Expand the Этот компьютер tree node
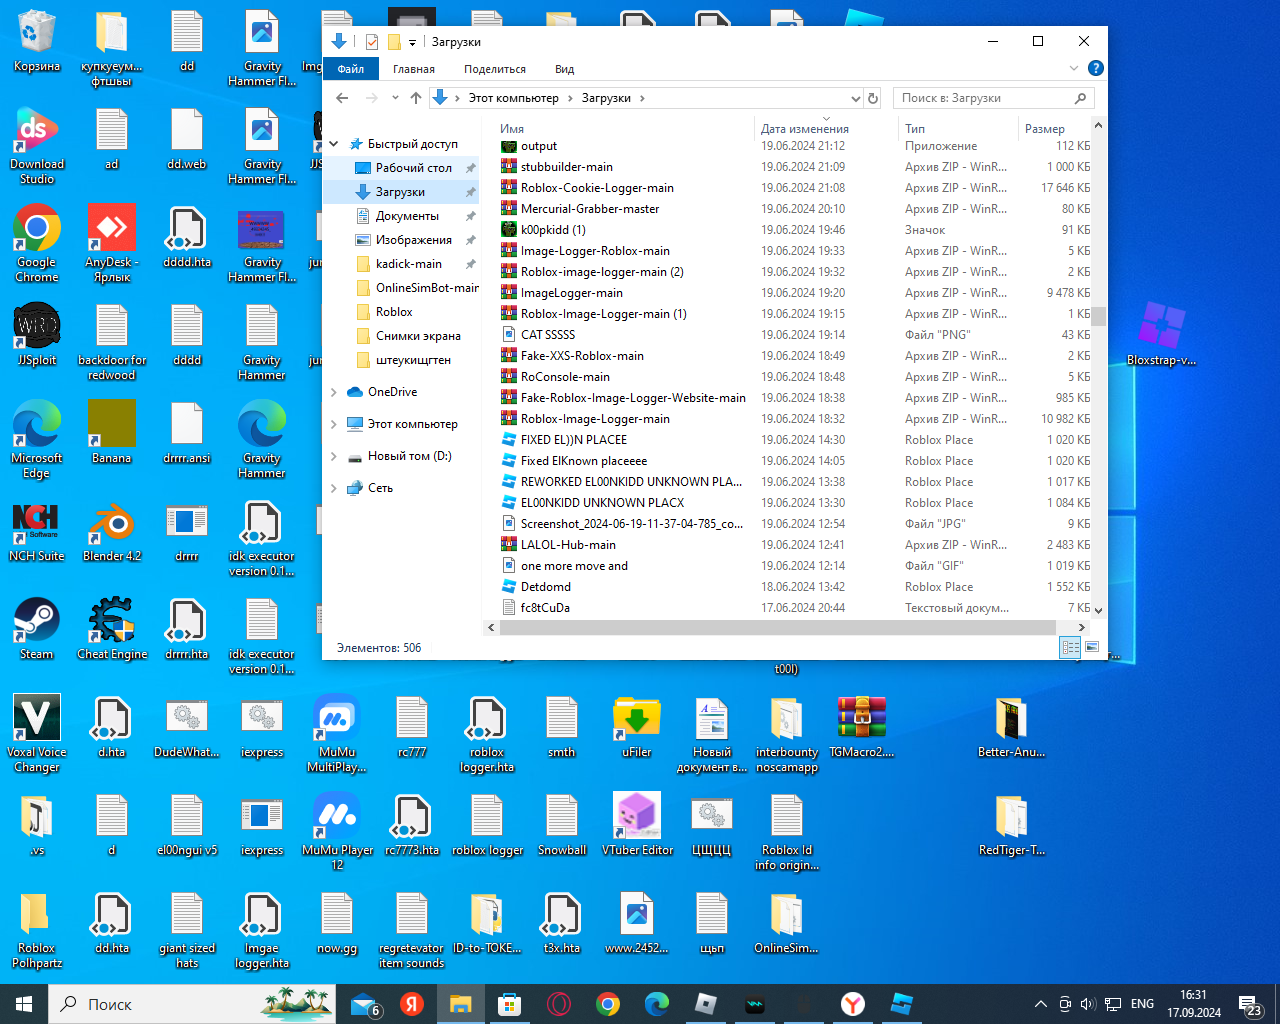 [334, 424]
